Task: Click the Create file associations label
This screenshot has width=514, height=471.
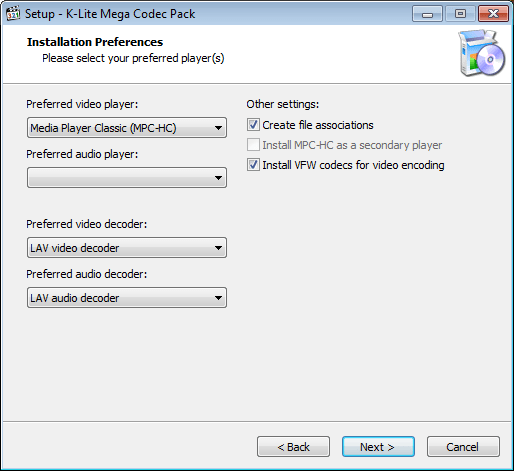Action: coord(318,125)
